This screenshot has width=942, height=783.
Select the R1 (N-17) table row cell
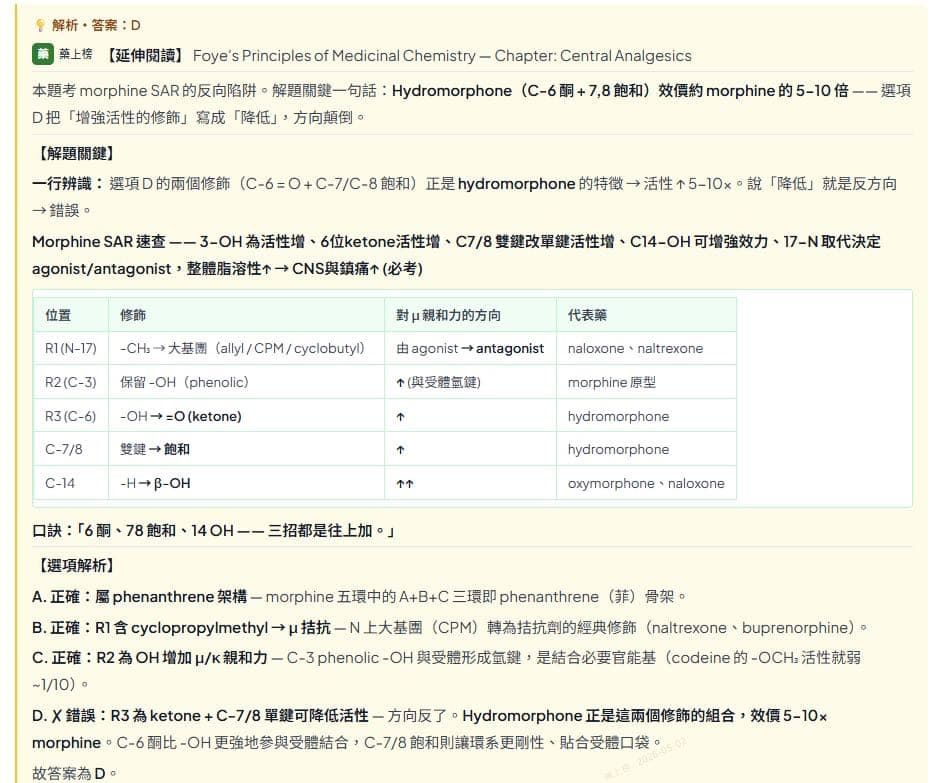71,349
